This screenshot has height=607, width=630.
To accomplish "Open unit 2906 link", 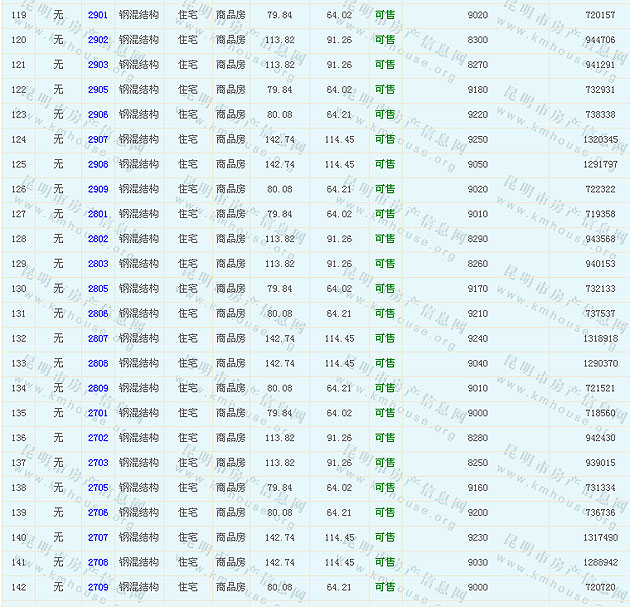I will 97,115.
